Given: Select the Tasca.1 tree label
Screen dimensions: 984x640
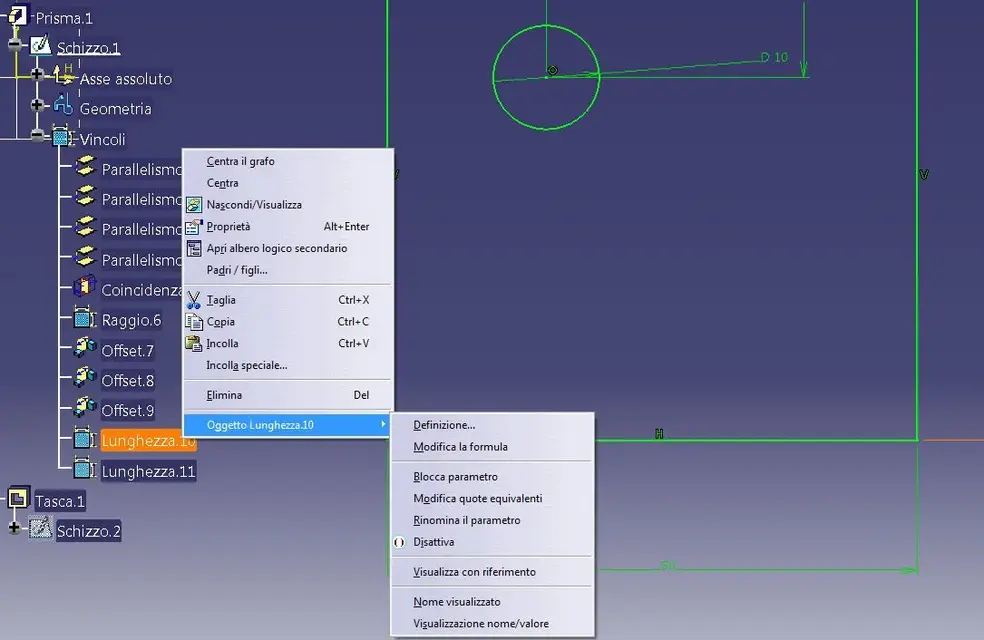Looking at the screenshot, I should 60,501.
